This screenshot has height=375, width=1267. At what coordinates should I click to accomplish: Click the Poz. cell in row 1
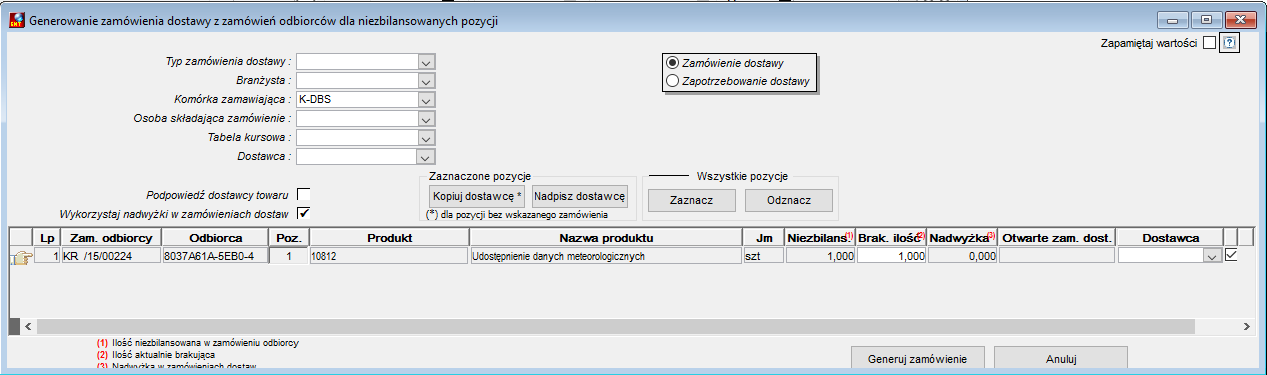pyautogui.click(x=289, y=257)
